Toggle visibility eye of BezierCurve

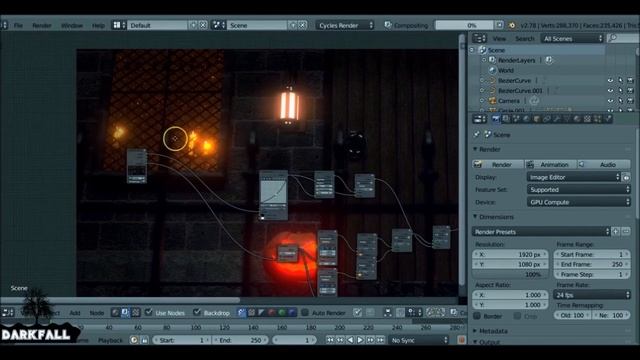[x=610, y=80]
